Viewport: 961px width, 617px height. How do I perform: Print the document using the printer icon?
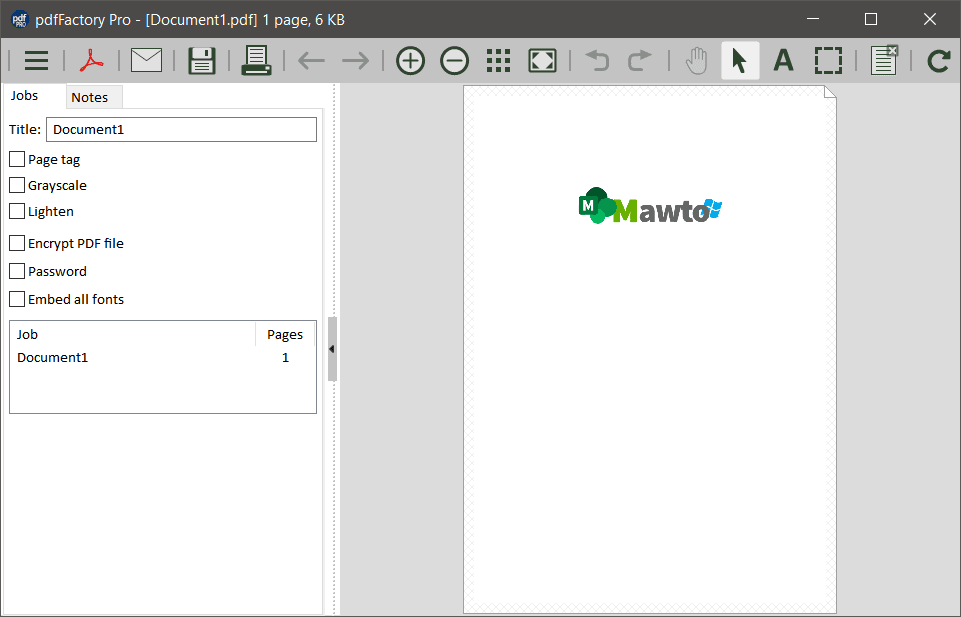click(256, 60)
